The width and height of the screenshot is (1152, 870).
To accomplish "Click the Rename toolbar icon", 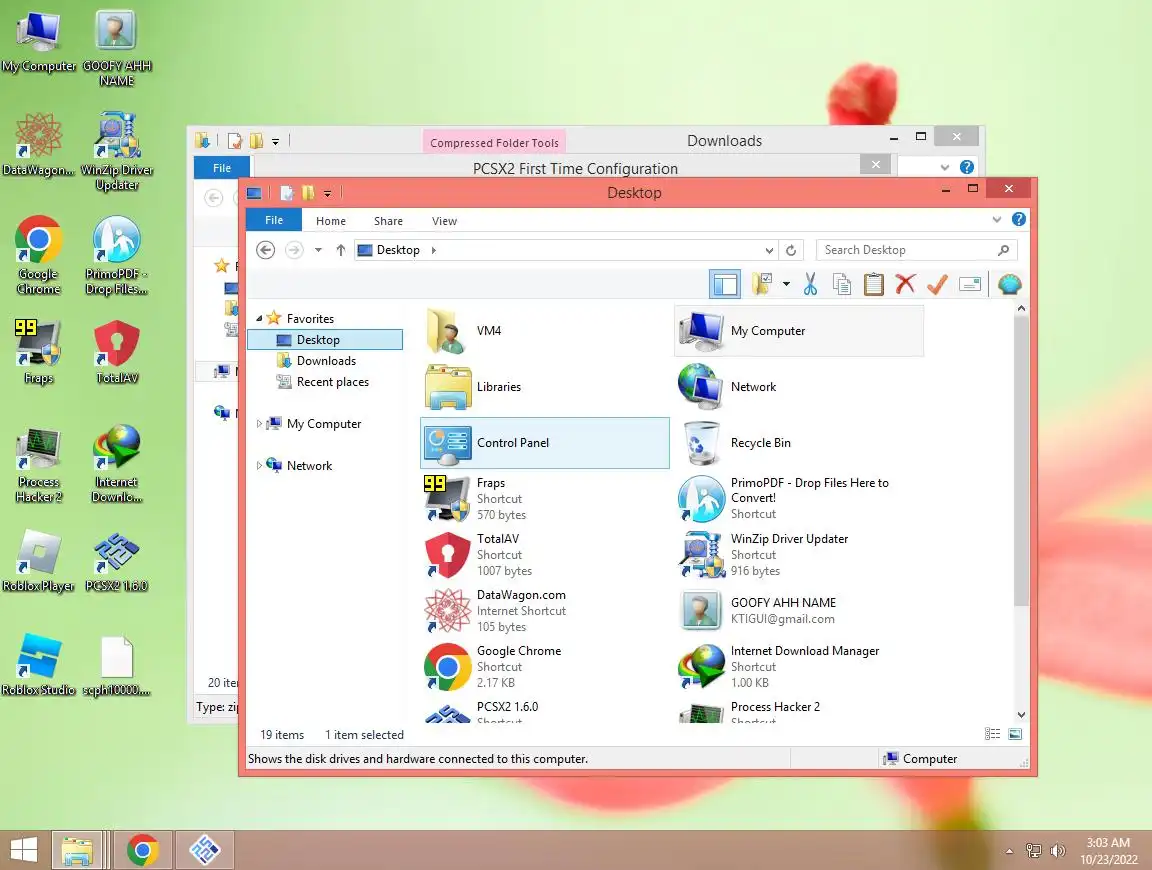I will point(970,284).
